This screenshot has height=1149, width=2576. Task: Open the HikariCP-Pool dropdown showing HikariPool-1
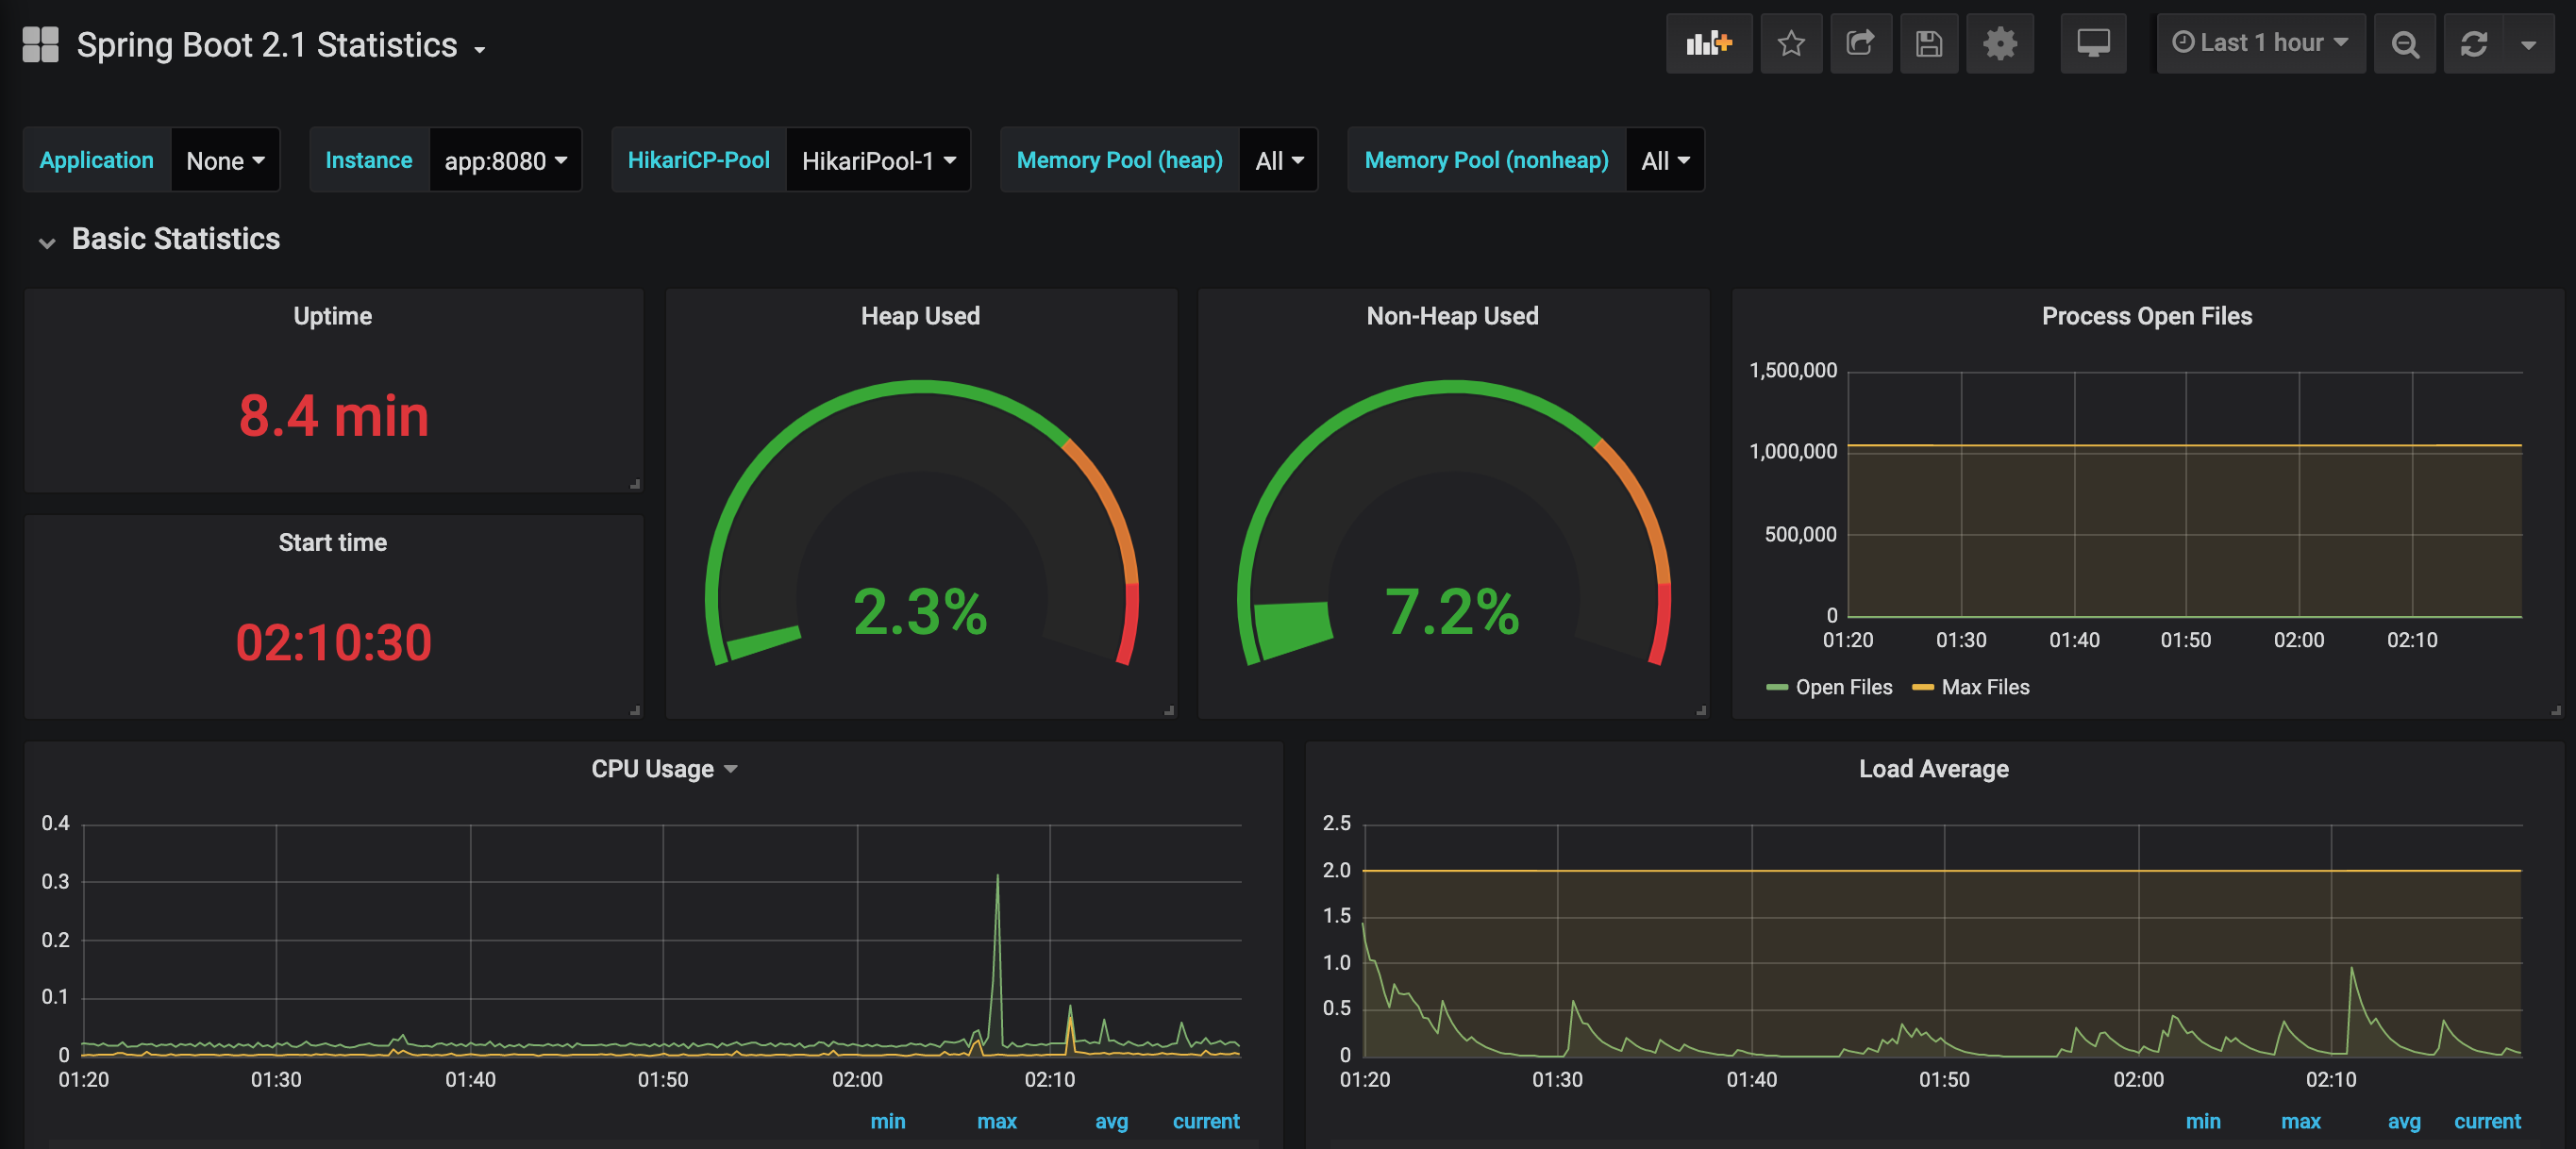coord(878,160)
